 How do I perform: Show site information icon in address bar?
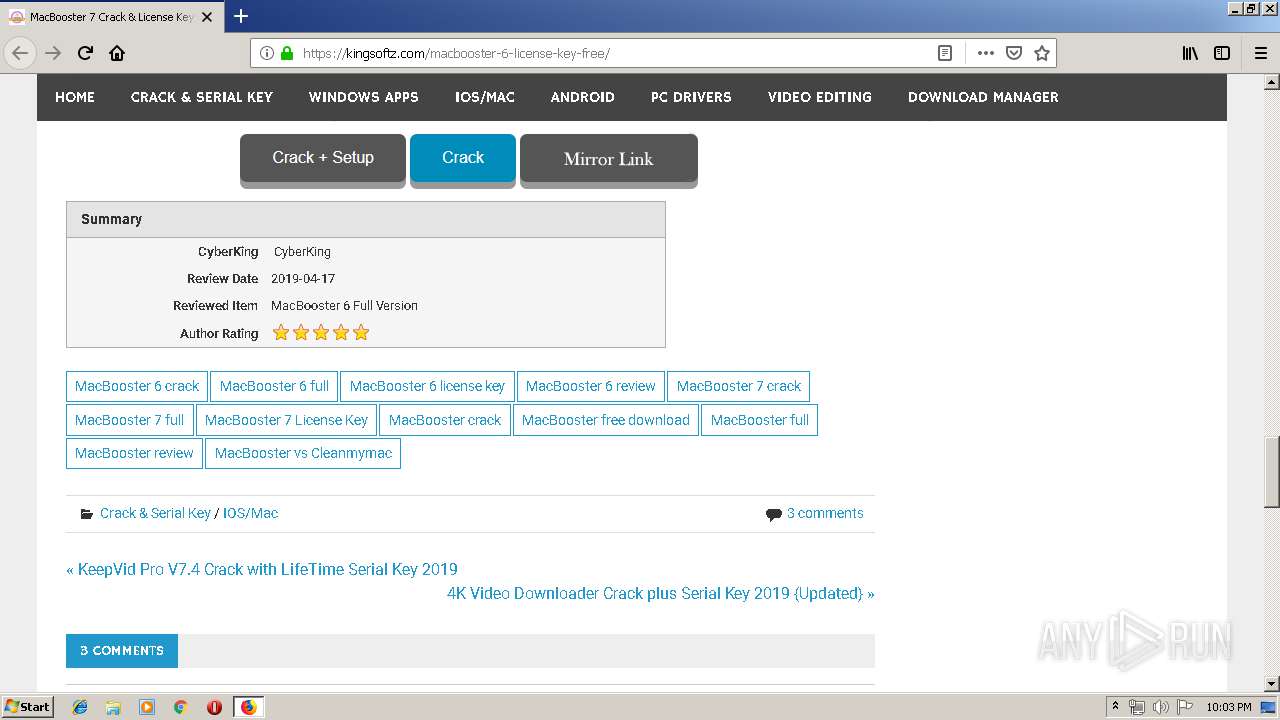coord(267,53)
